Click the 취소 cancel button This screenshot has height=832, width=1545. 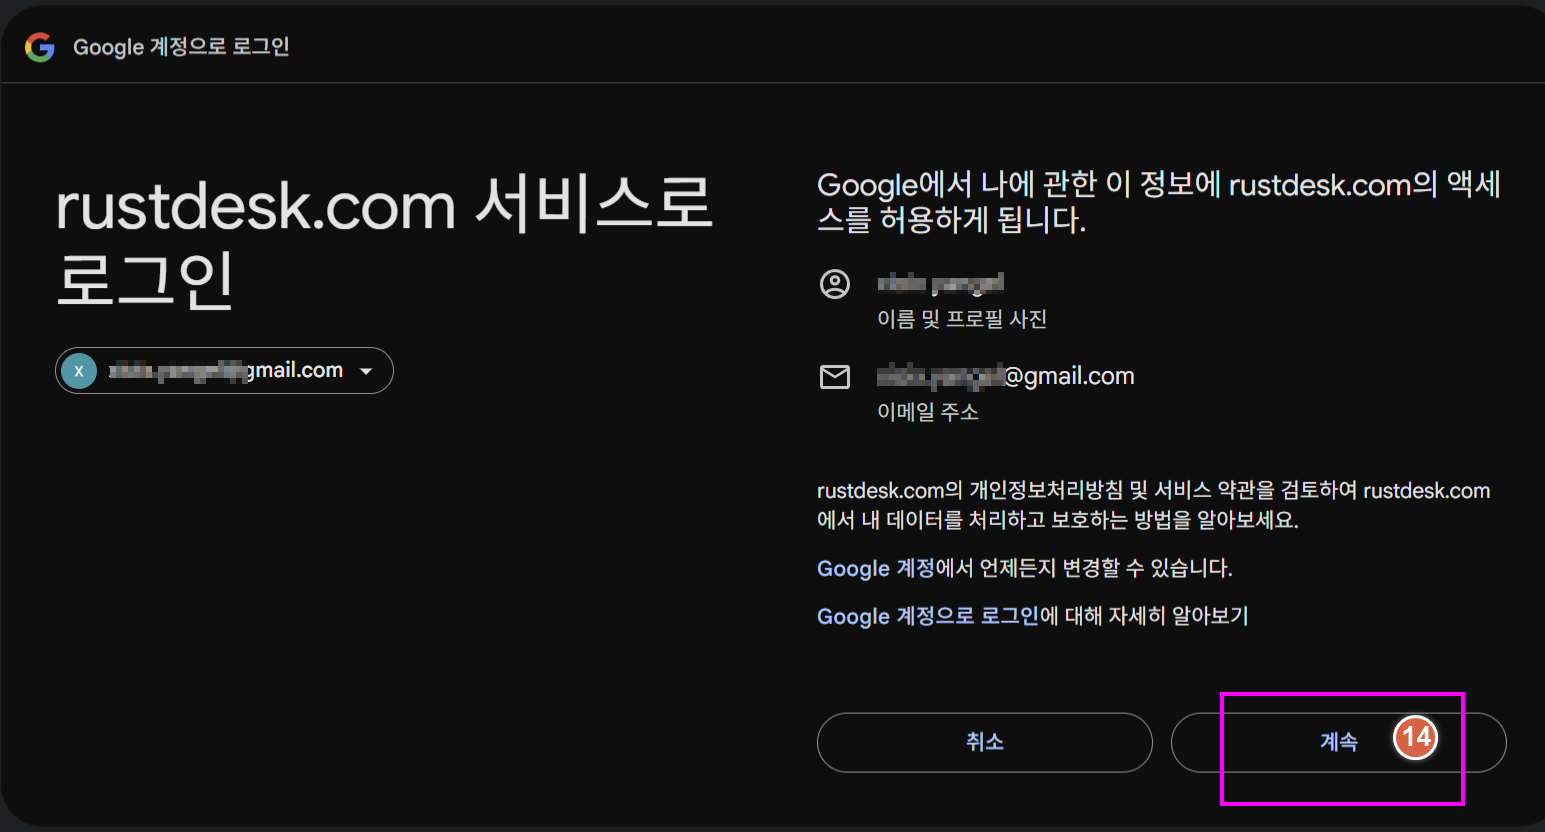984,742
